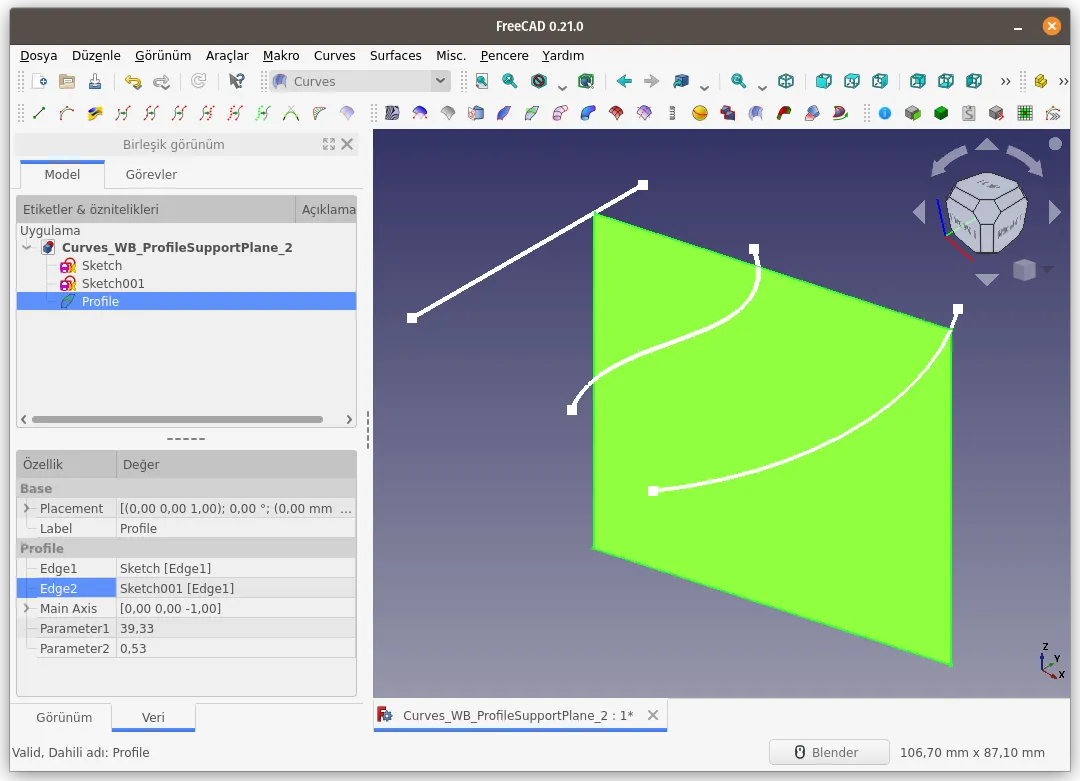Create a new document with the toolbar icon
Image resolution: width=1080 pixels, height=781 pixels.
click(39, 81)
